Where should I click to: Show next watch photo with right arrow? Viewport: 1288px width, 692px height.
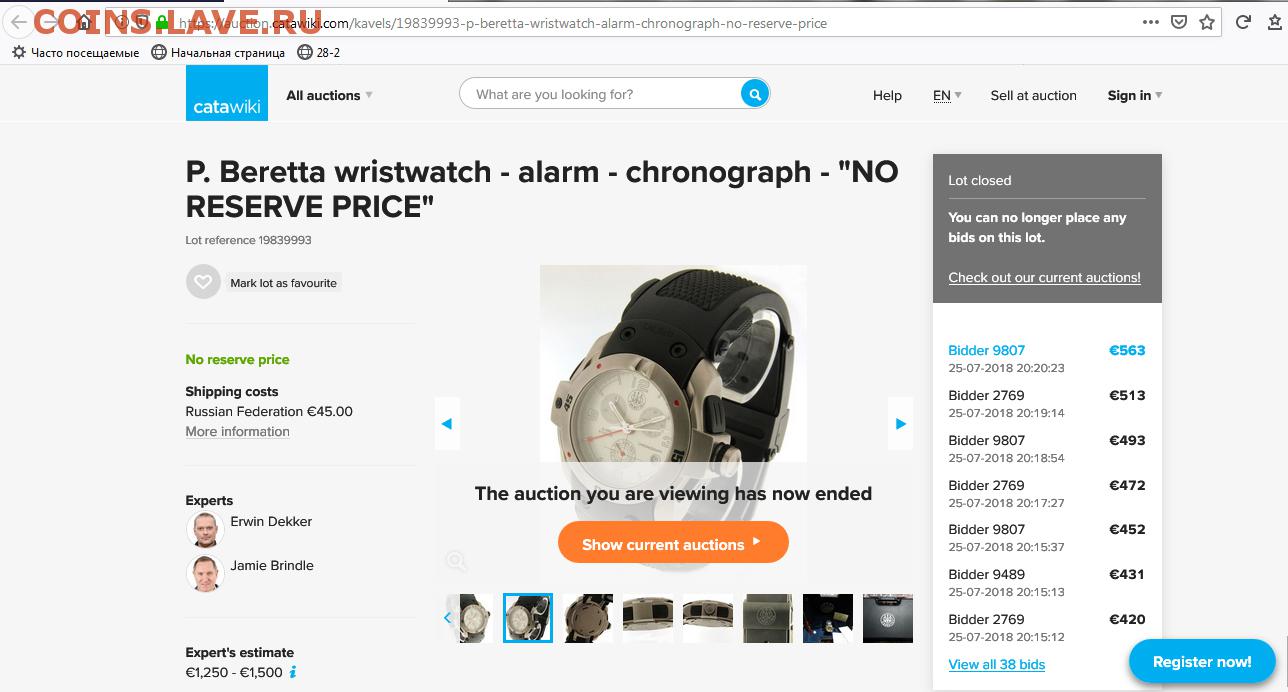[x=901, y=424]
